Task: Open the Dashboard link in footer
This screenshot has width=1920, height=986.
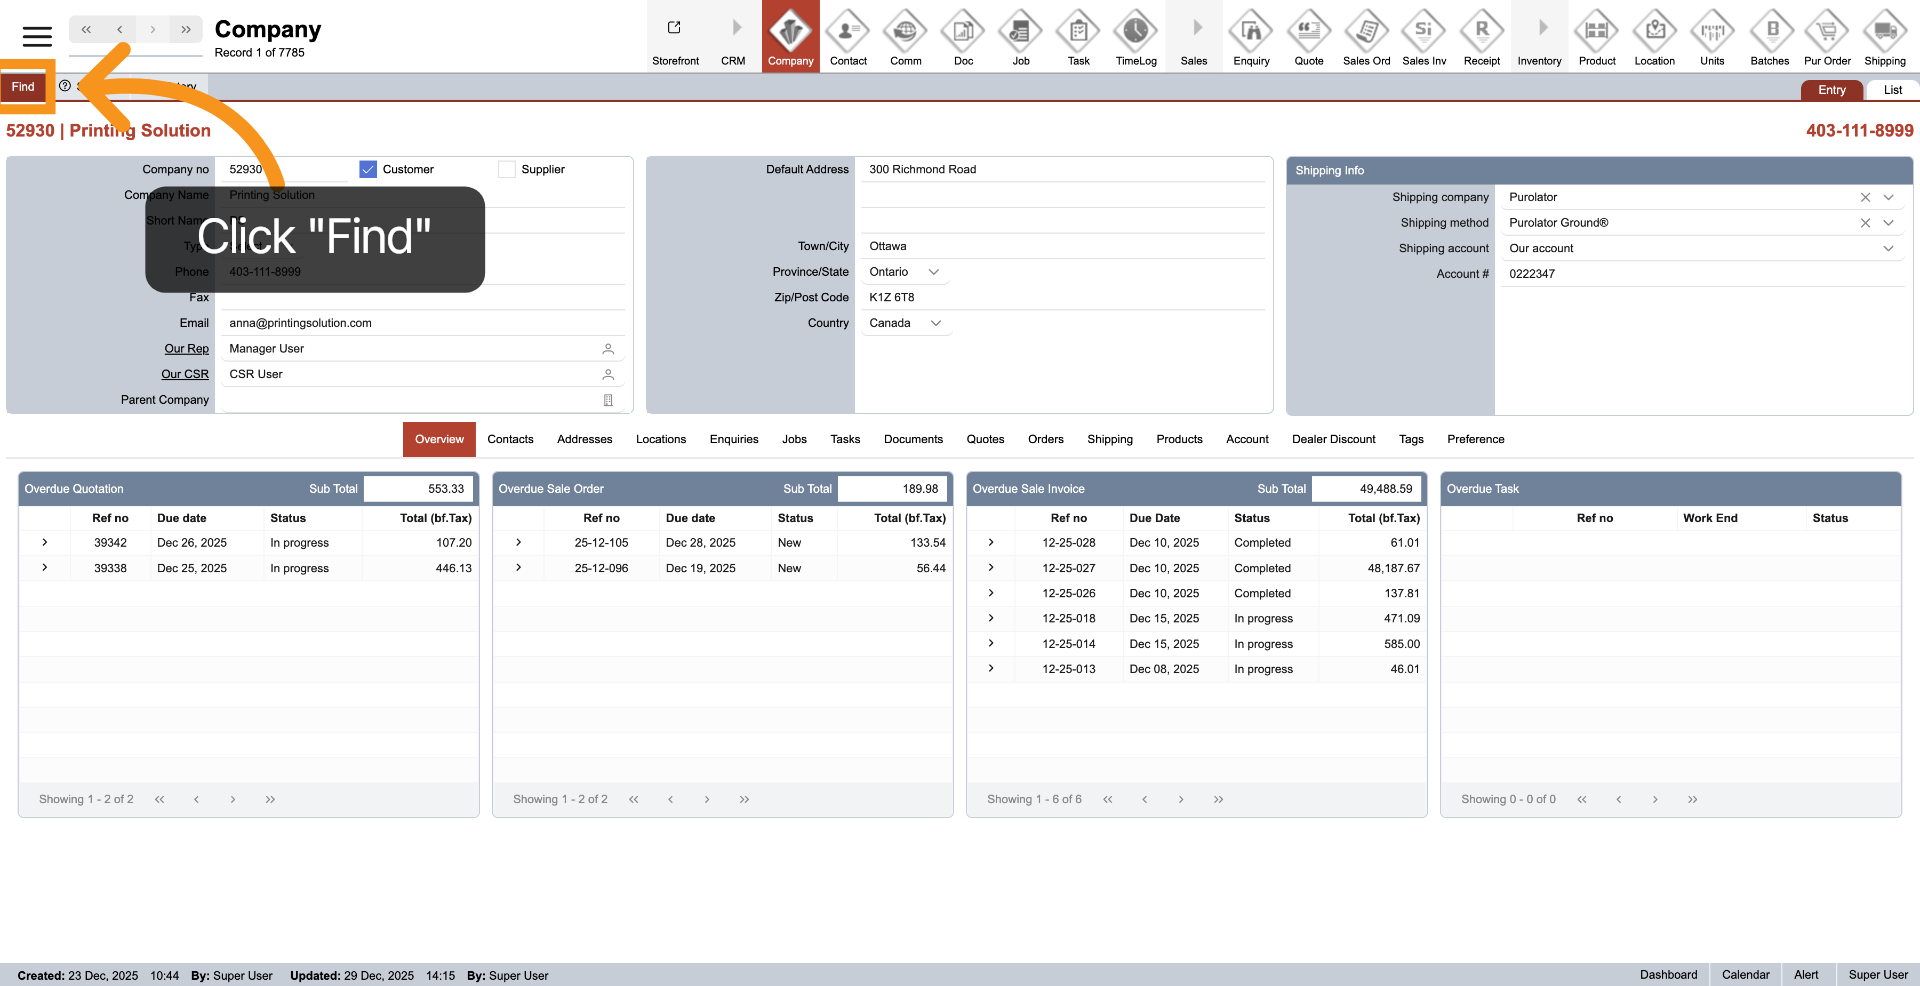Action: 1668,975
